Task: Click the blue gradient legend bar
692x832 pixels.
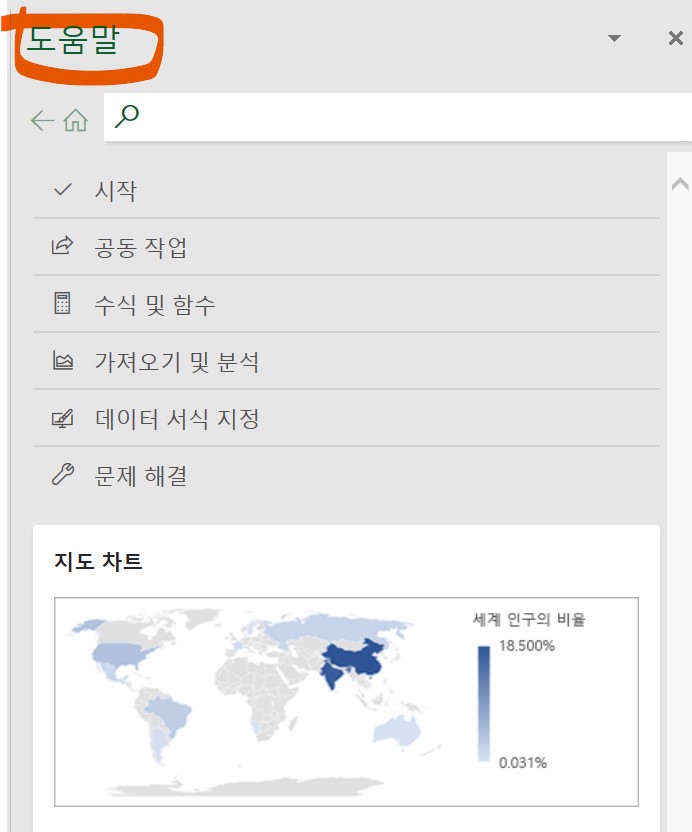Action: pyautogui.click(x=484, y=704)
